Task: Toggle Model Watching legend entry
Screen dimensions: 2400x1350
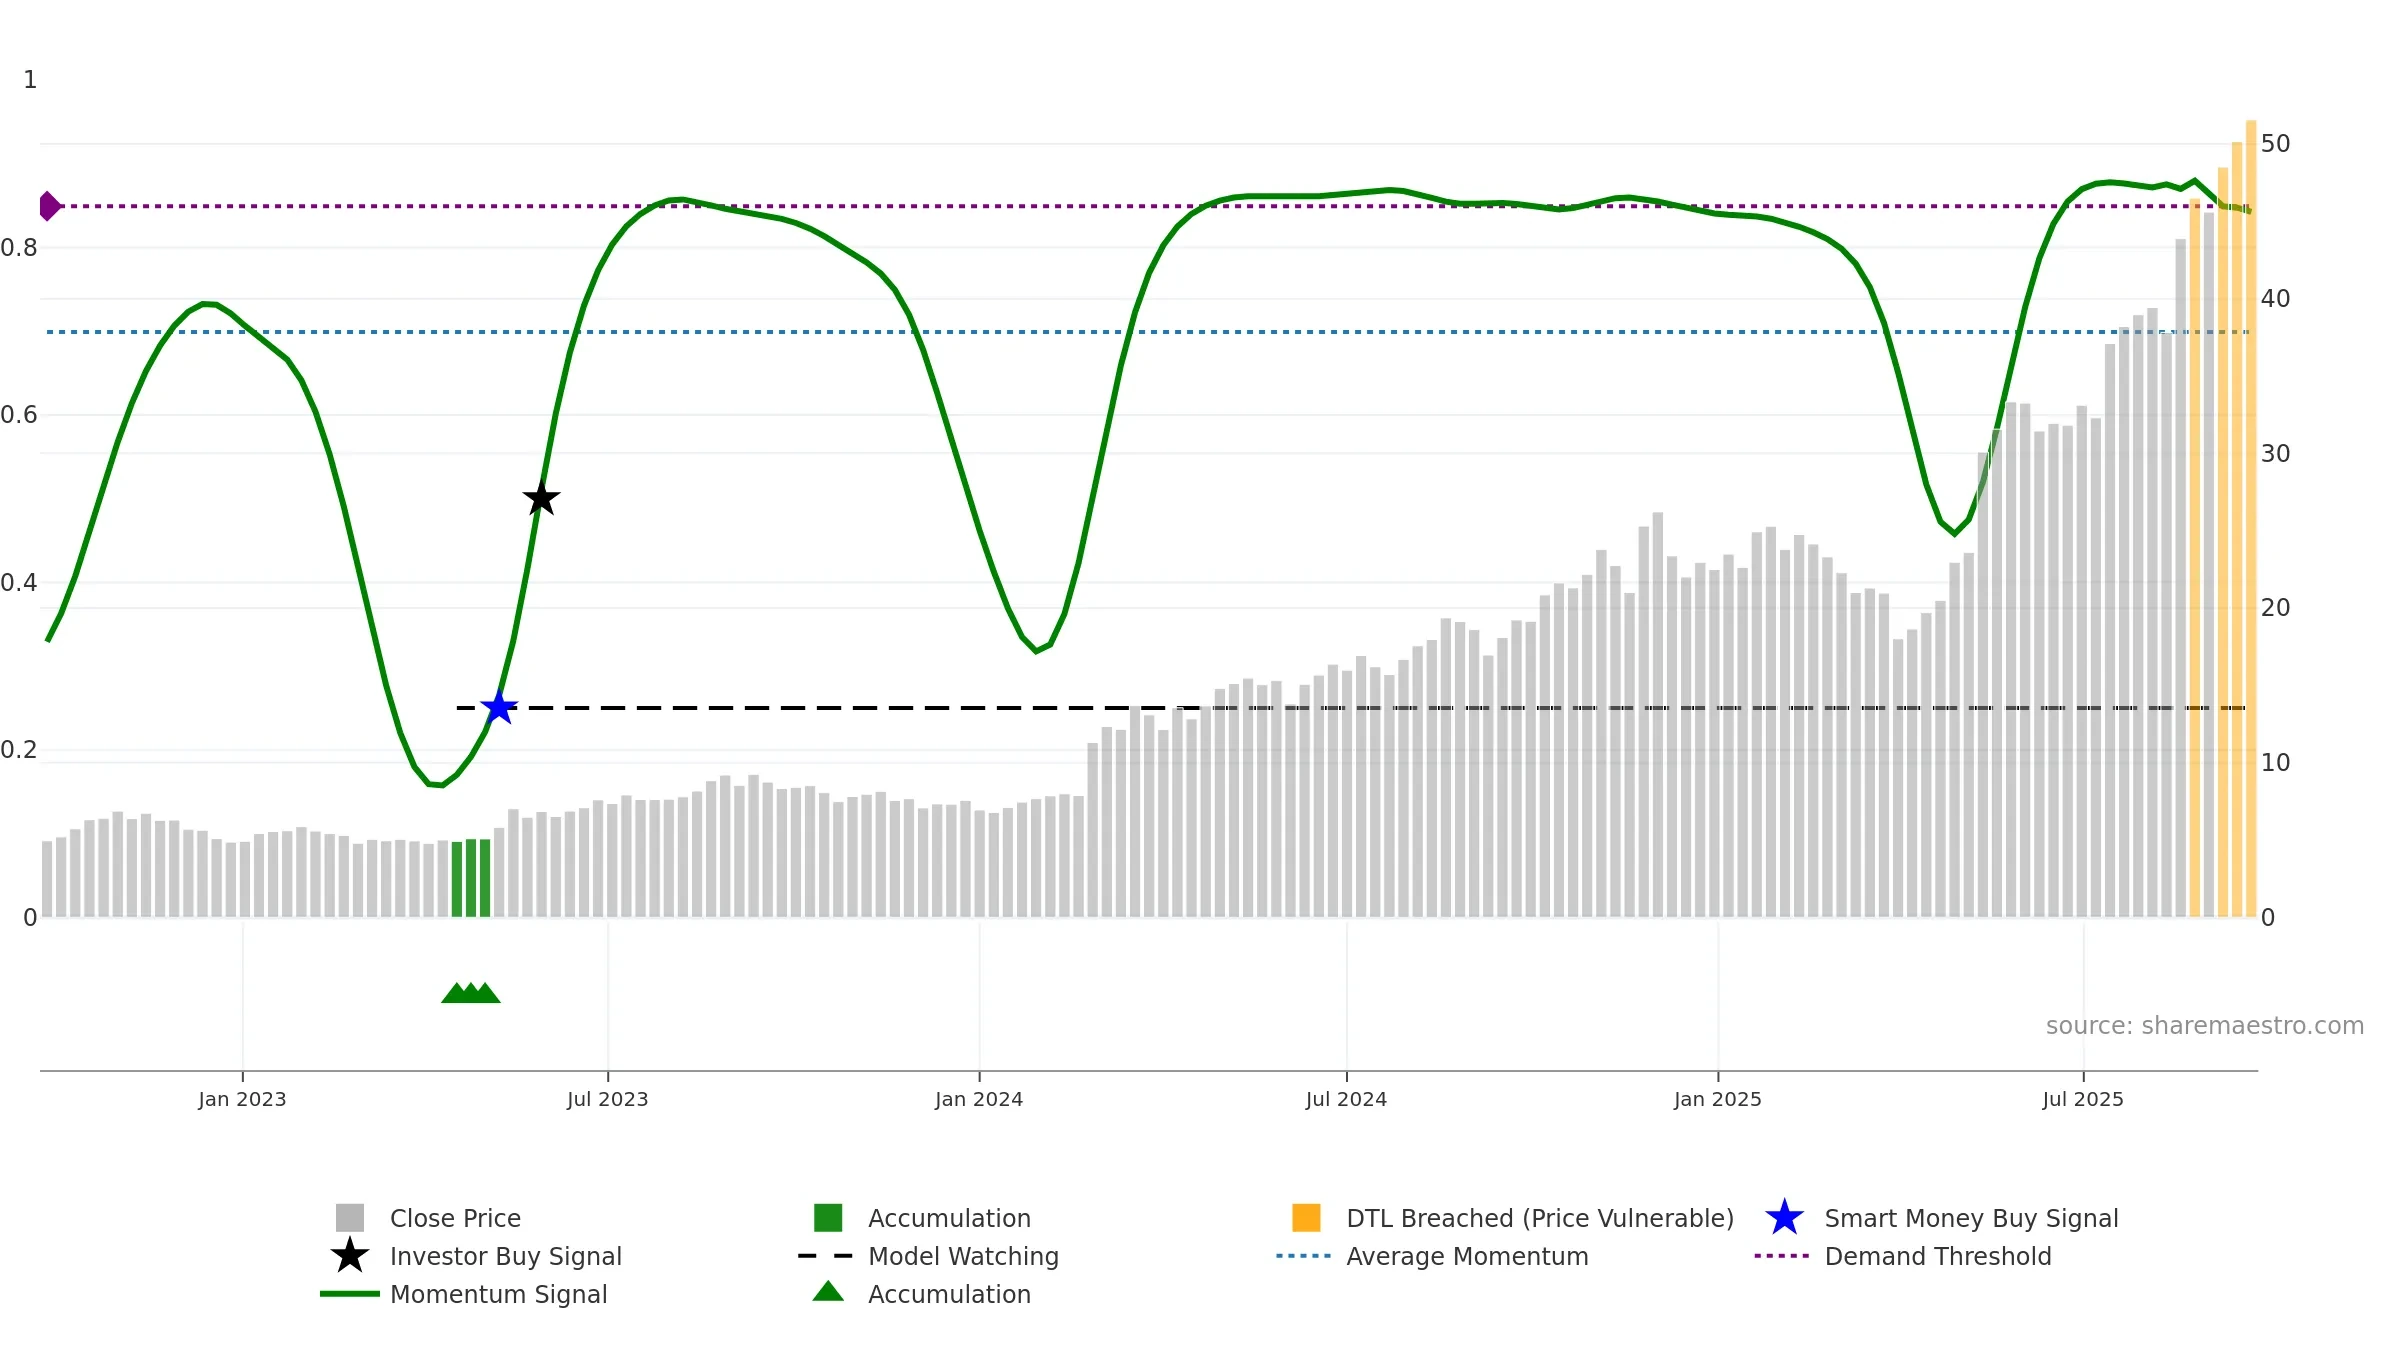Action: point(962,1256)
